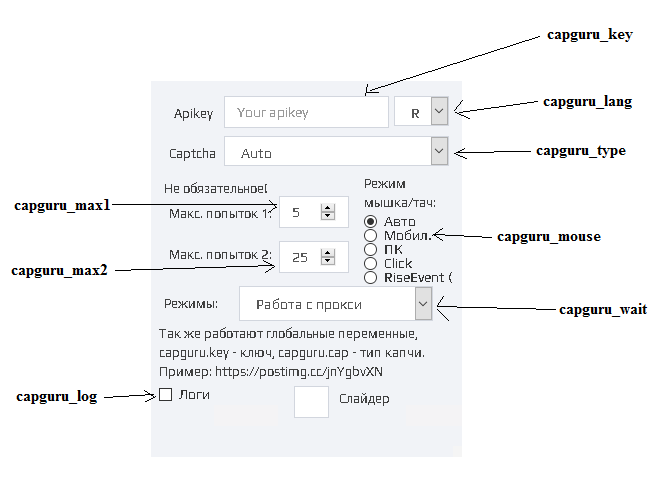Click the Макс. попыток 1 value field
The width and height of the screenshot is (660, 482).
tap(300, 212)
